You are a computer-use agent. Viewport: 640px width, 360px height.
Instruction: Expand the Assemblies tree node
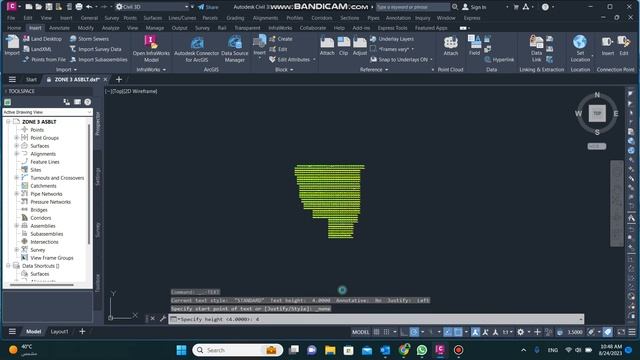coord(17,226)
